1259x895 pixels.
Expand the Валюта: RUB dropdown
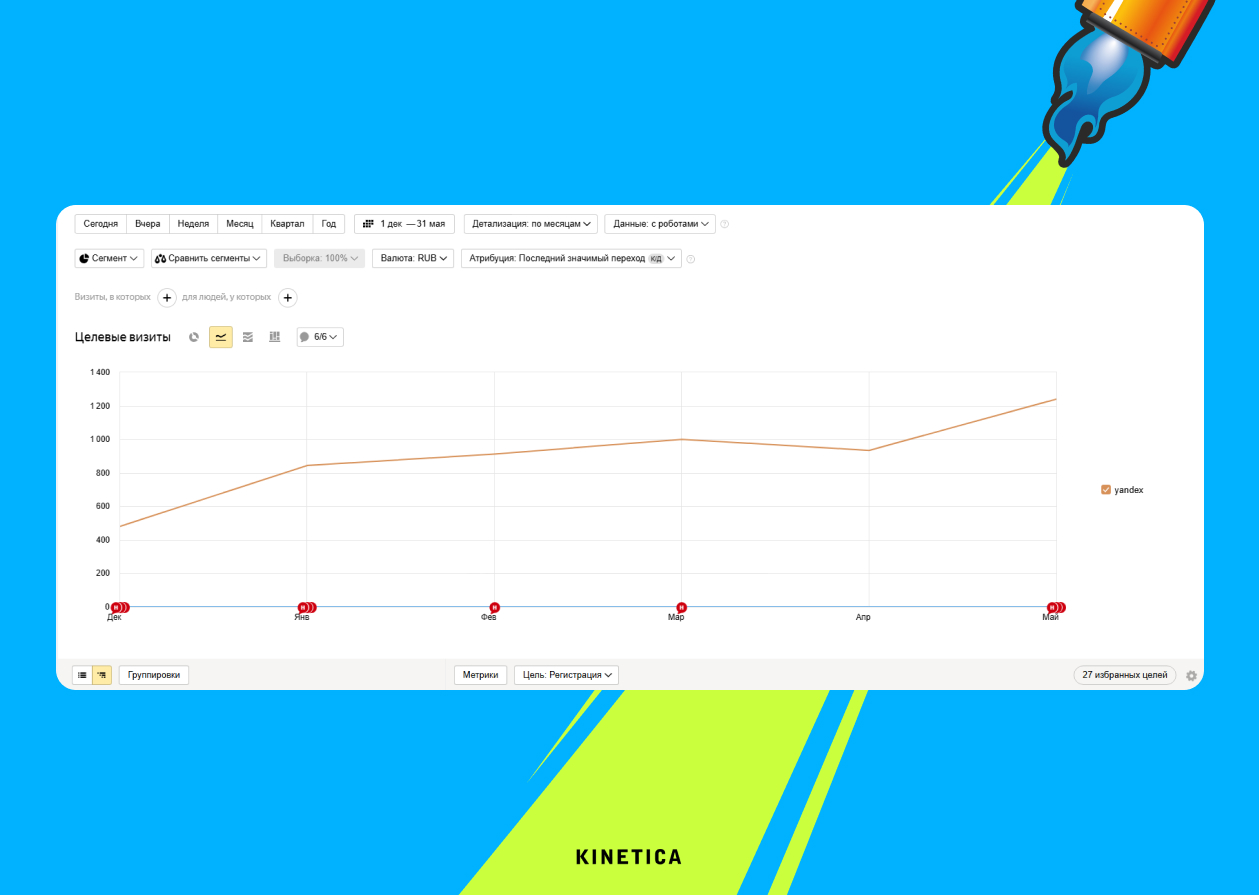tap(413, 258)
